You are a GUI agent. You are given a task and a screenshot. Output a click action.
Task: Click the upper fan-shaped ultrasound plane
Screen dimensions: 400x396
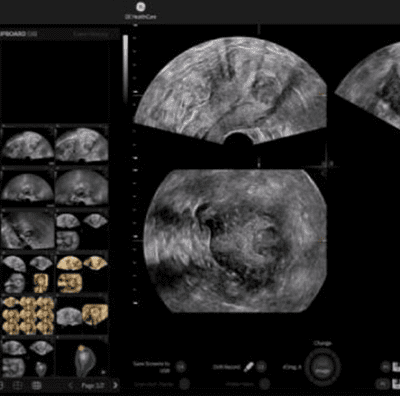pos(230,91)
